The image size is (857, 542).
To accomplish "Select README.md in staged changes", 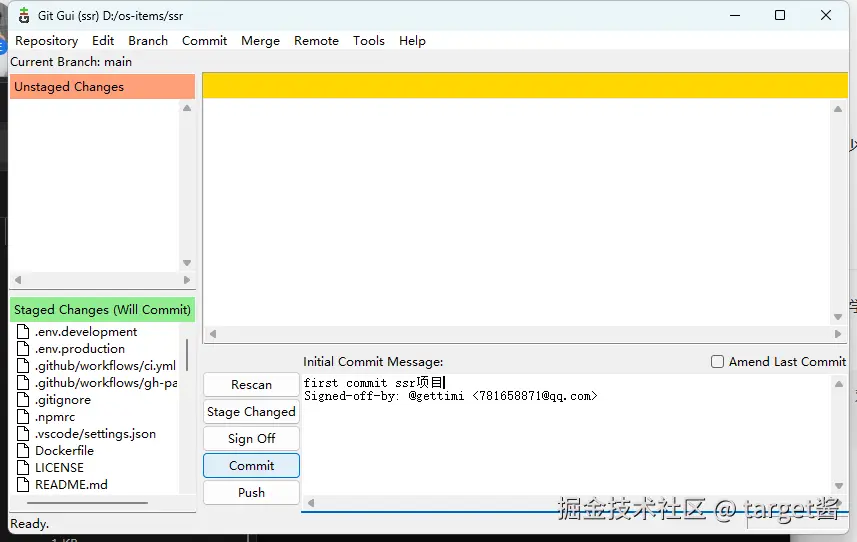I will coord(71,484).
